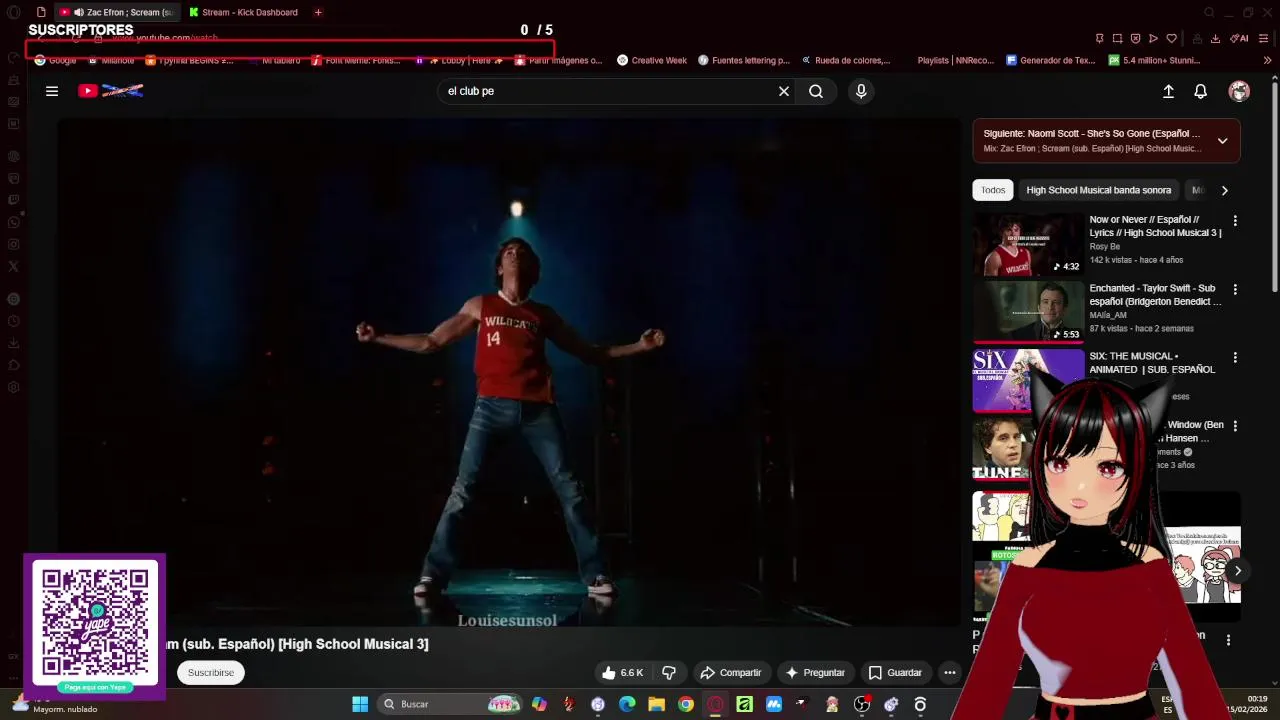Advance the shorts shelf with right arrow
This screenshot has height=720, width=1280.
tap(1237, 571)
